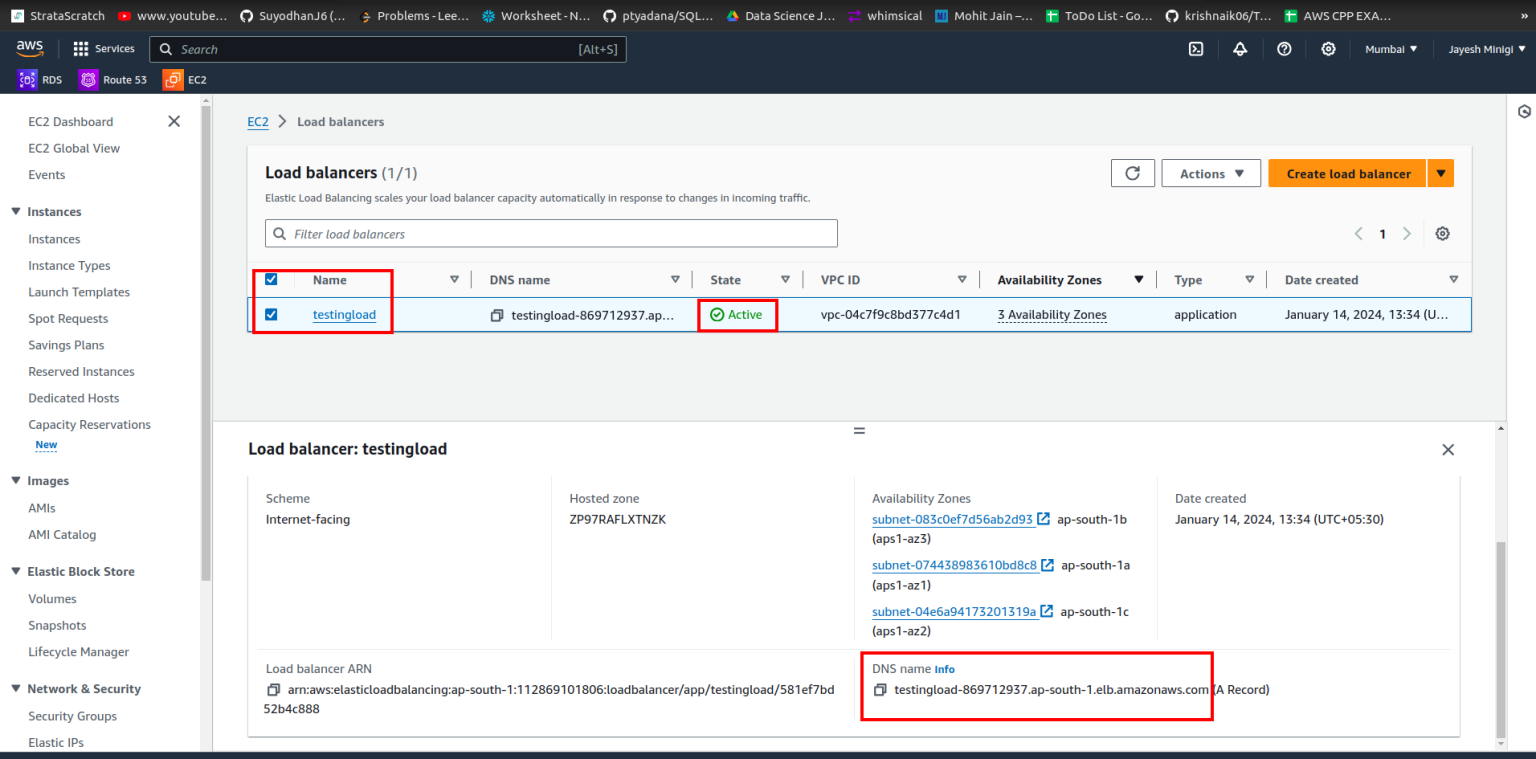
Task: Open the help menu question mark icon
Action: point(1284,48)
